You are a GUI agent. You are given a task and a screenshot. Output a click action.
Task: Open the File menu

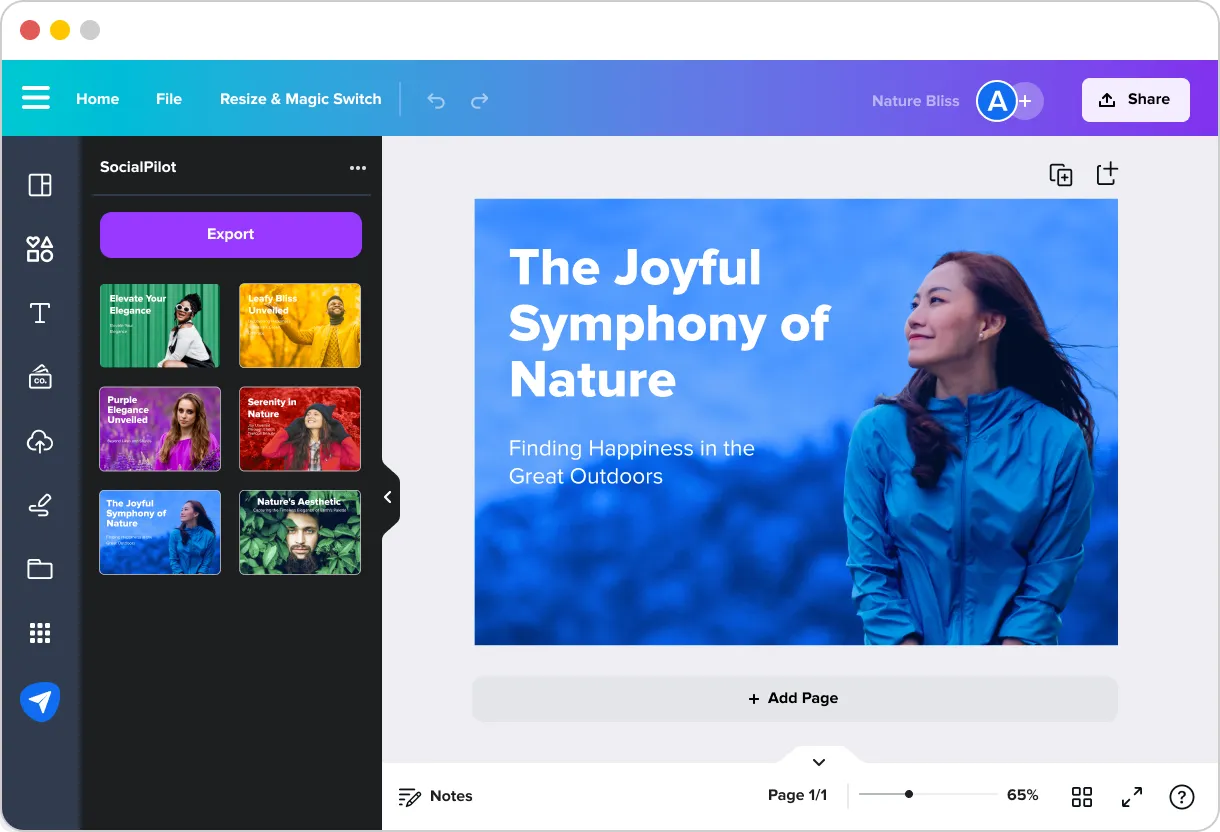[x=168, y=99]
